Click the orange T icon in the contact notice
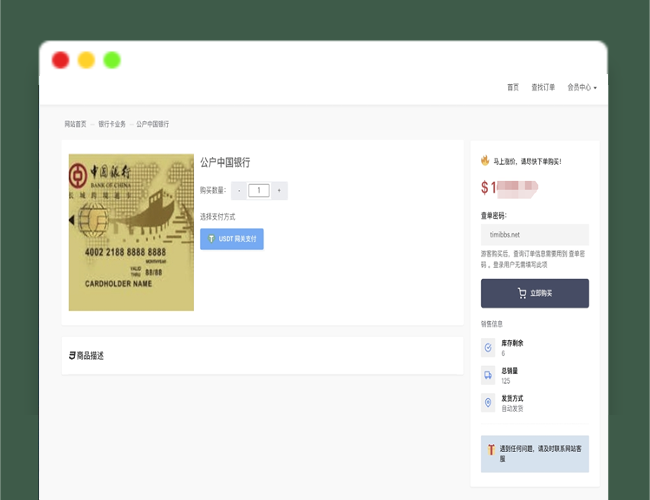The width and height of the screenshot is (650, 500). coord(490,453)
